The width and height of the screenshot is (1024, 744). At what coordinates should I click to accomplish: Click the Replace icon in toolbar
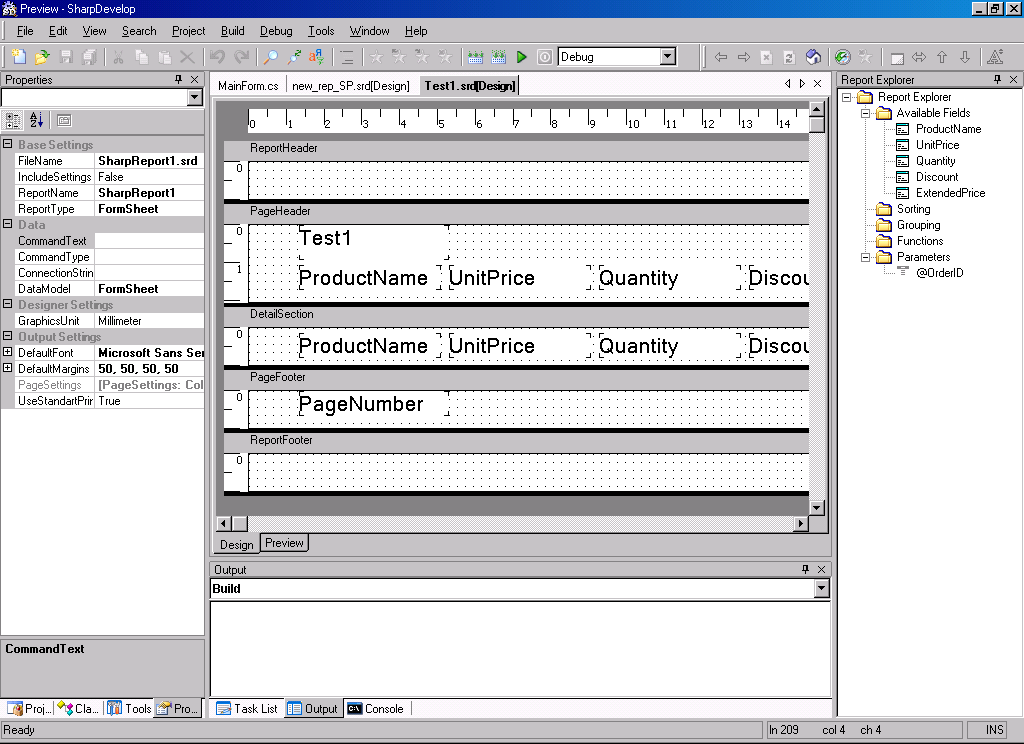point(317,57)
